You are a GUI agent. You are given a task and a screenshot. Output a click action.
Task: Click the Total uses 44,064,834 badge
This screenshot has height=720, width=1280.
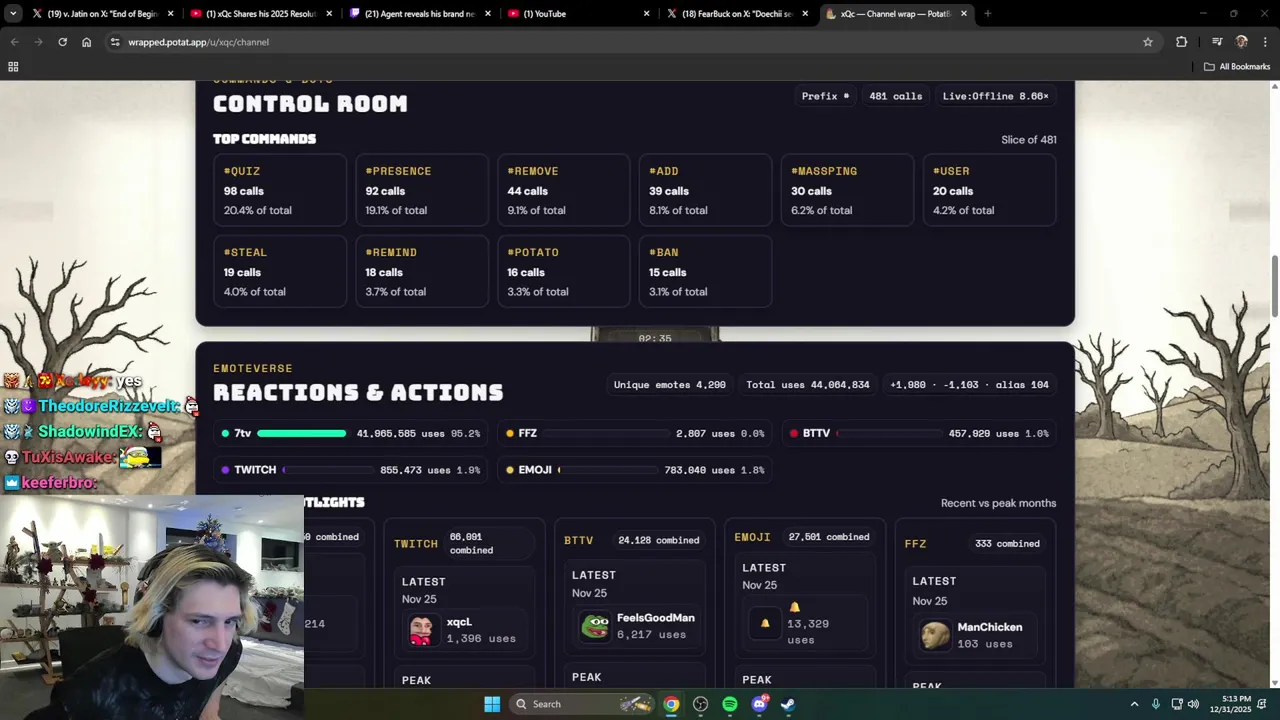pos(808,385)
